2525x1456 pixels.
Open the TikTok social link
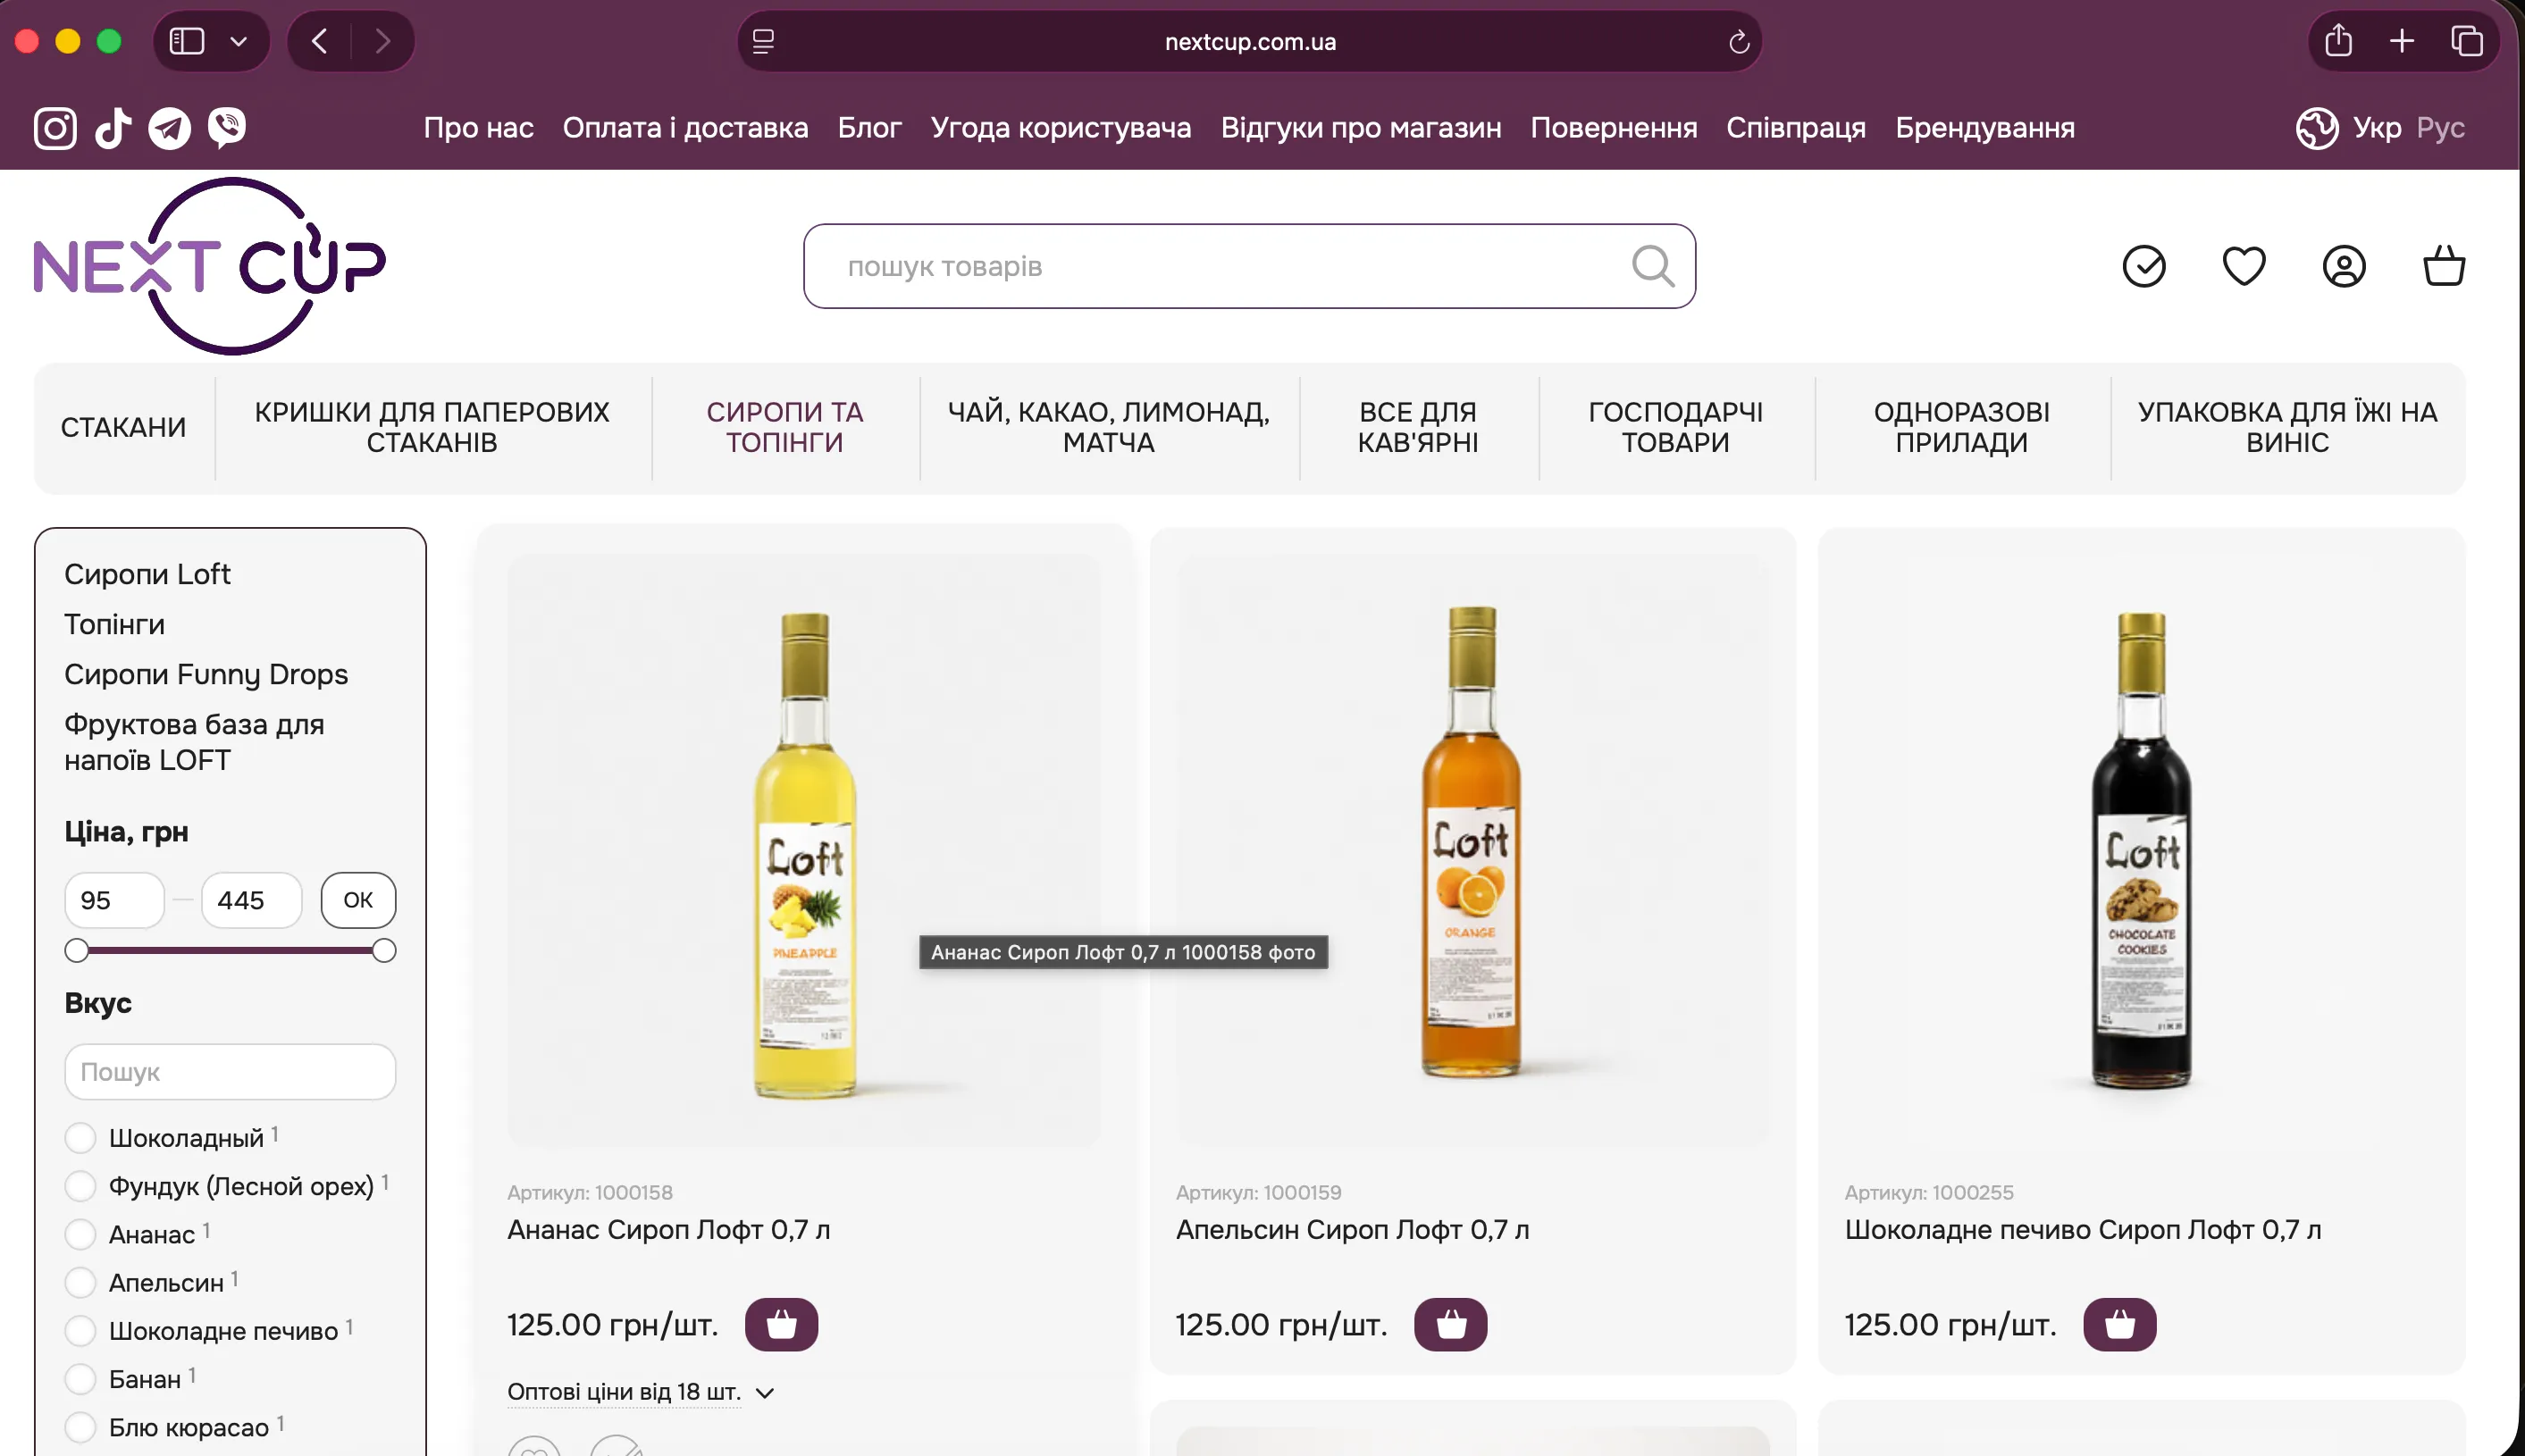pyautogui.click(x=113, y=128)
